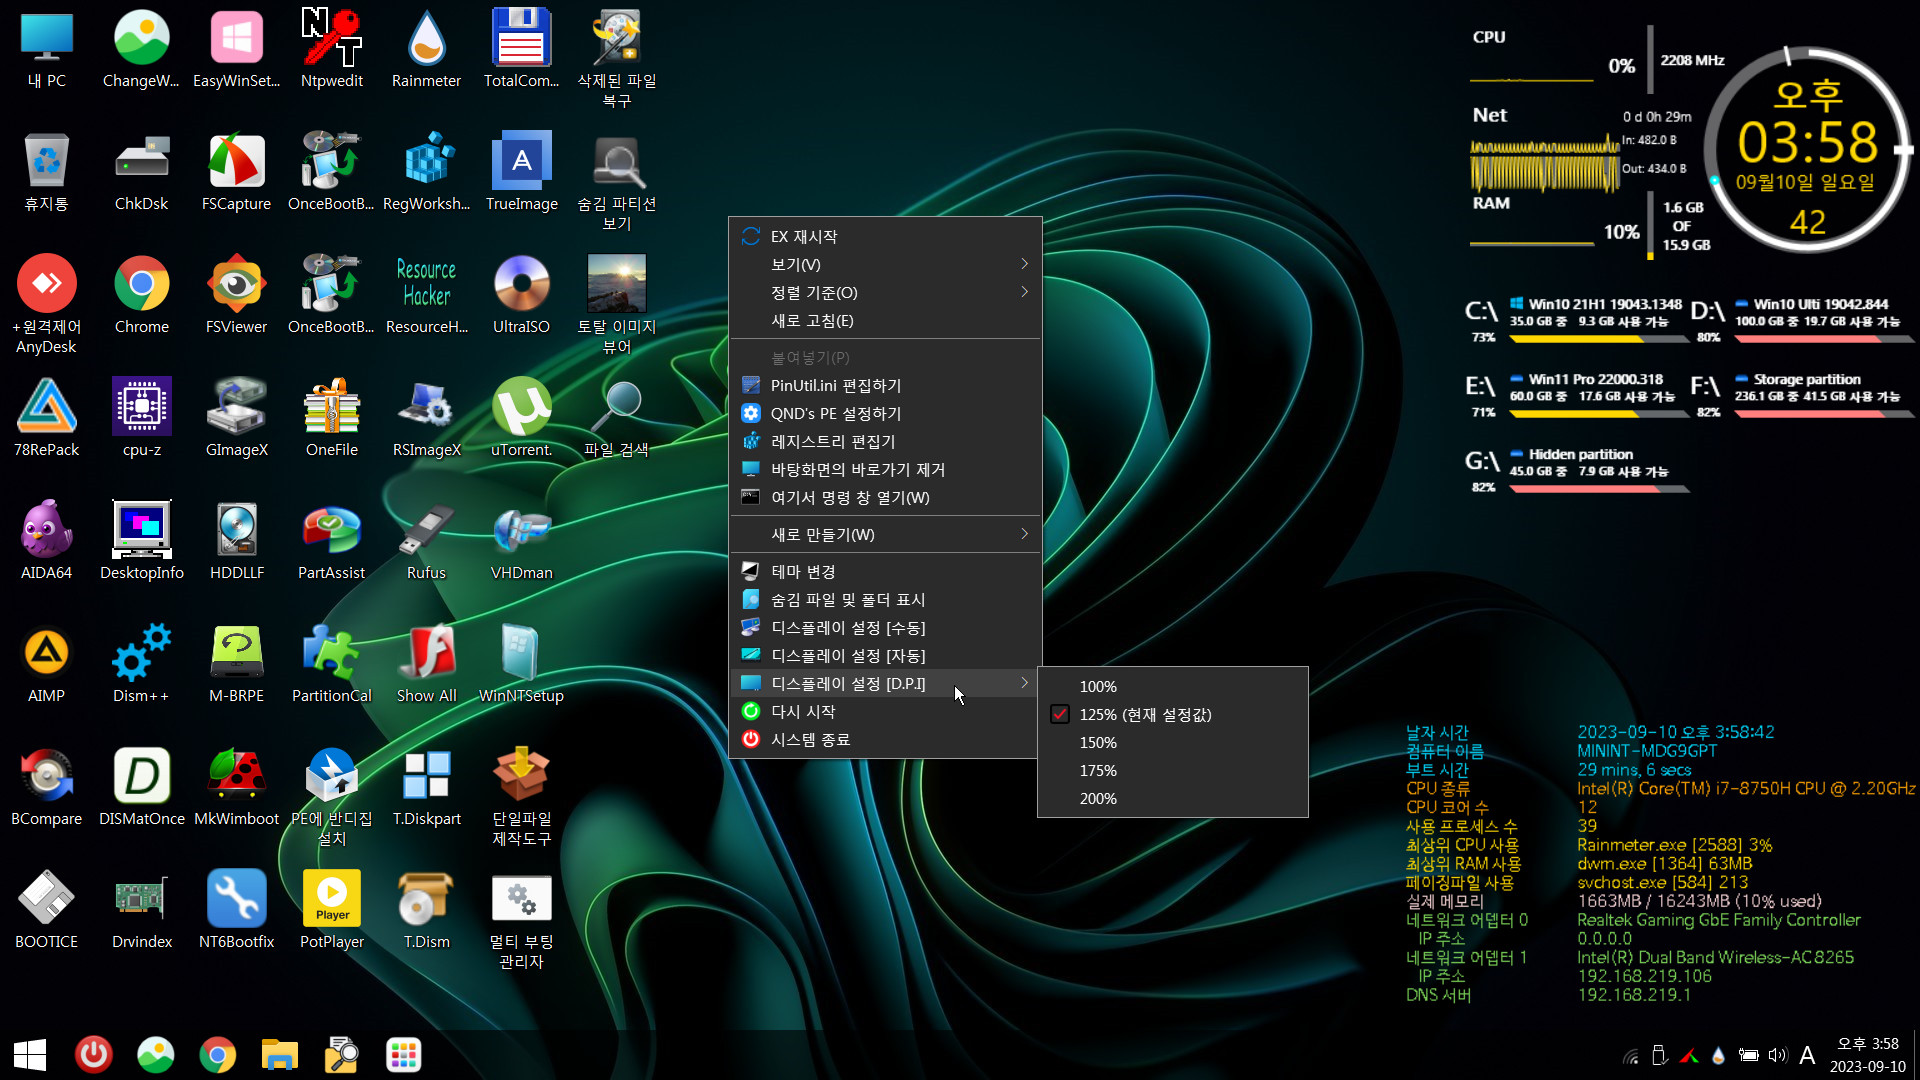Open 디스플레이 설정 [자동] entry
Image resolution: width=1920 pixels, height=1080 pixels.
tap(885, 655)
